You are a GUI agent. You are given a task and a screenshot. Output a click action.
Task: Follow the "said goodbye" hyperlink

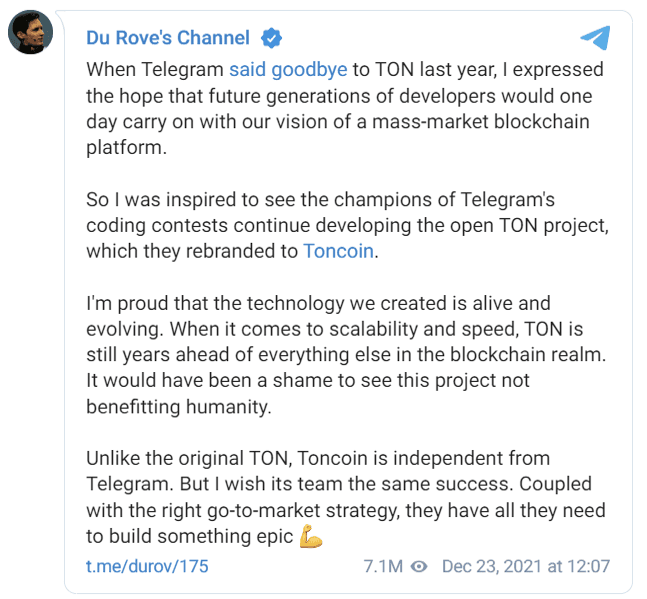288,71
